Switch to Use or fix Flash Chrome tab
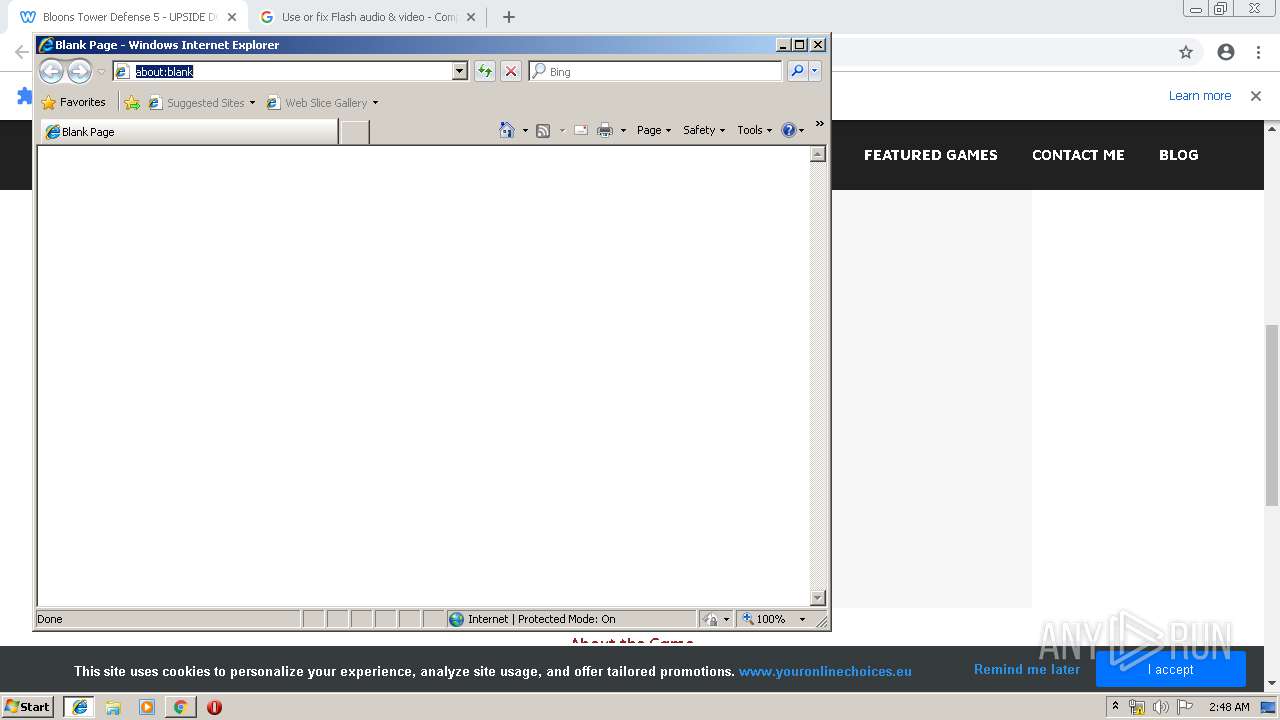The width and height of the screenshot is (1280, 720). 368,17
